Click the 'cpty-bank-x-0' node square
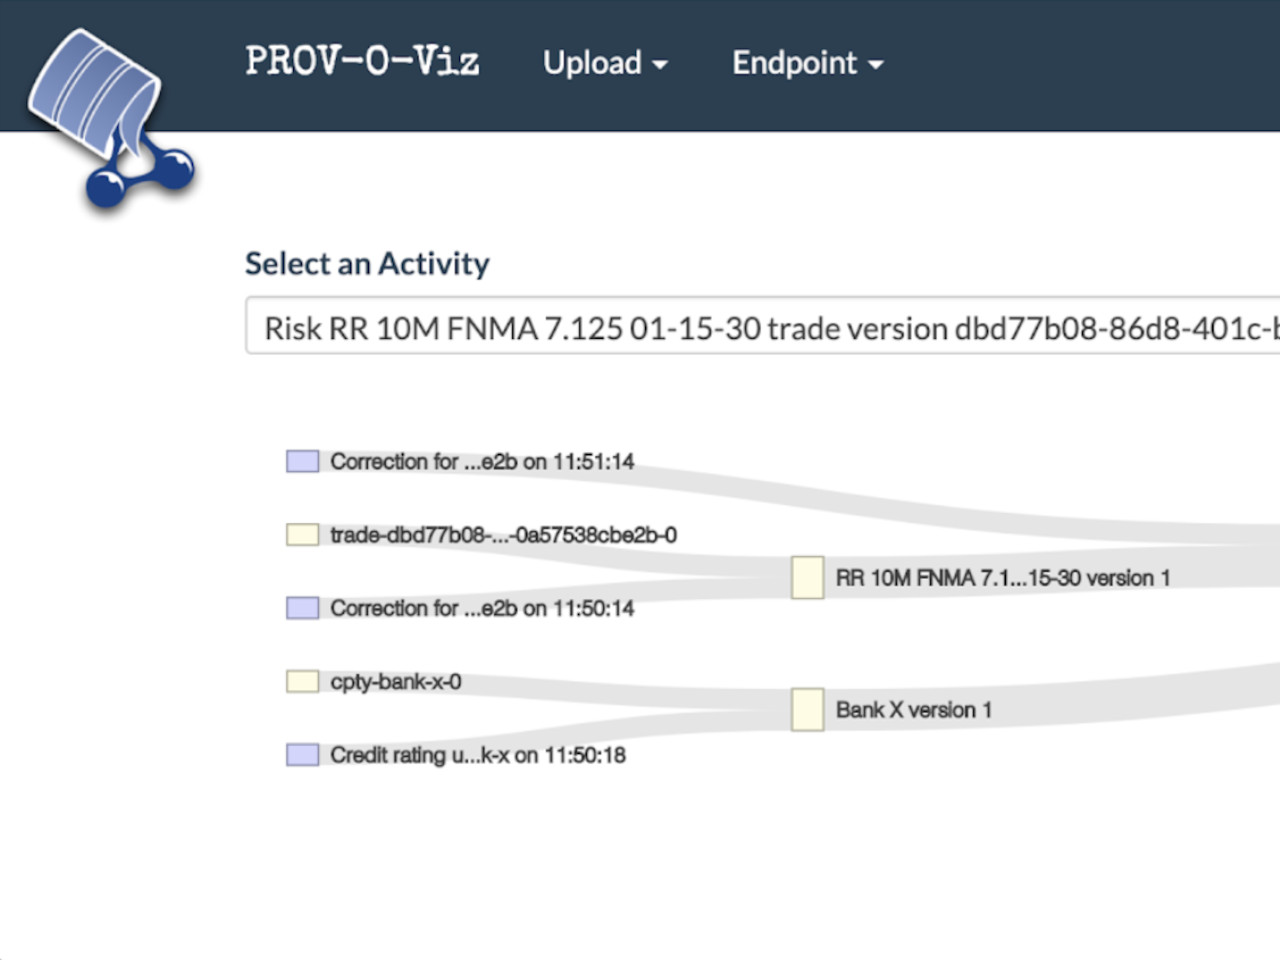Viewport: 1280px width, 960px height. [301, 681]
